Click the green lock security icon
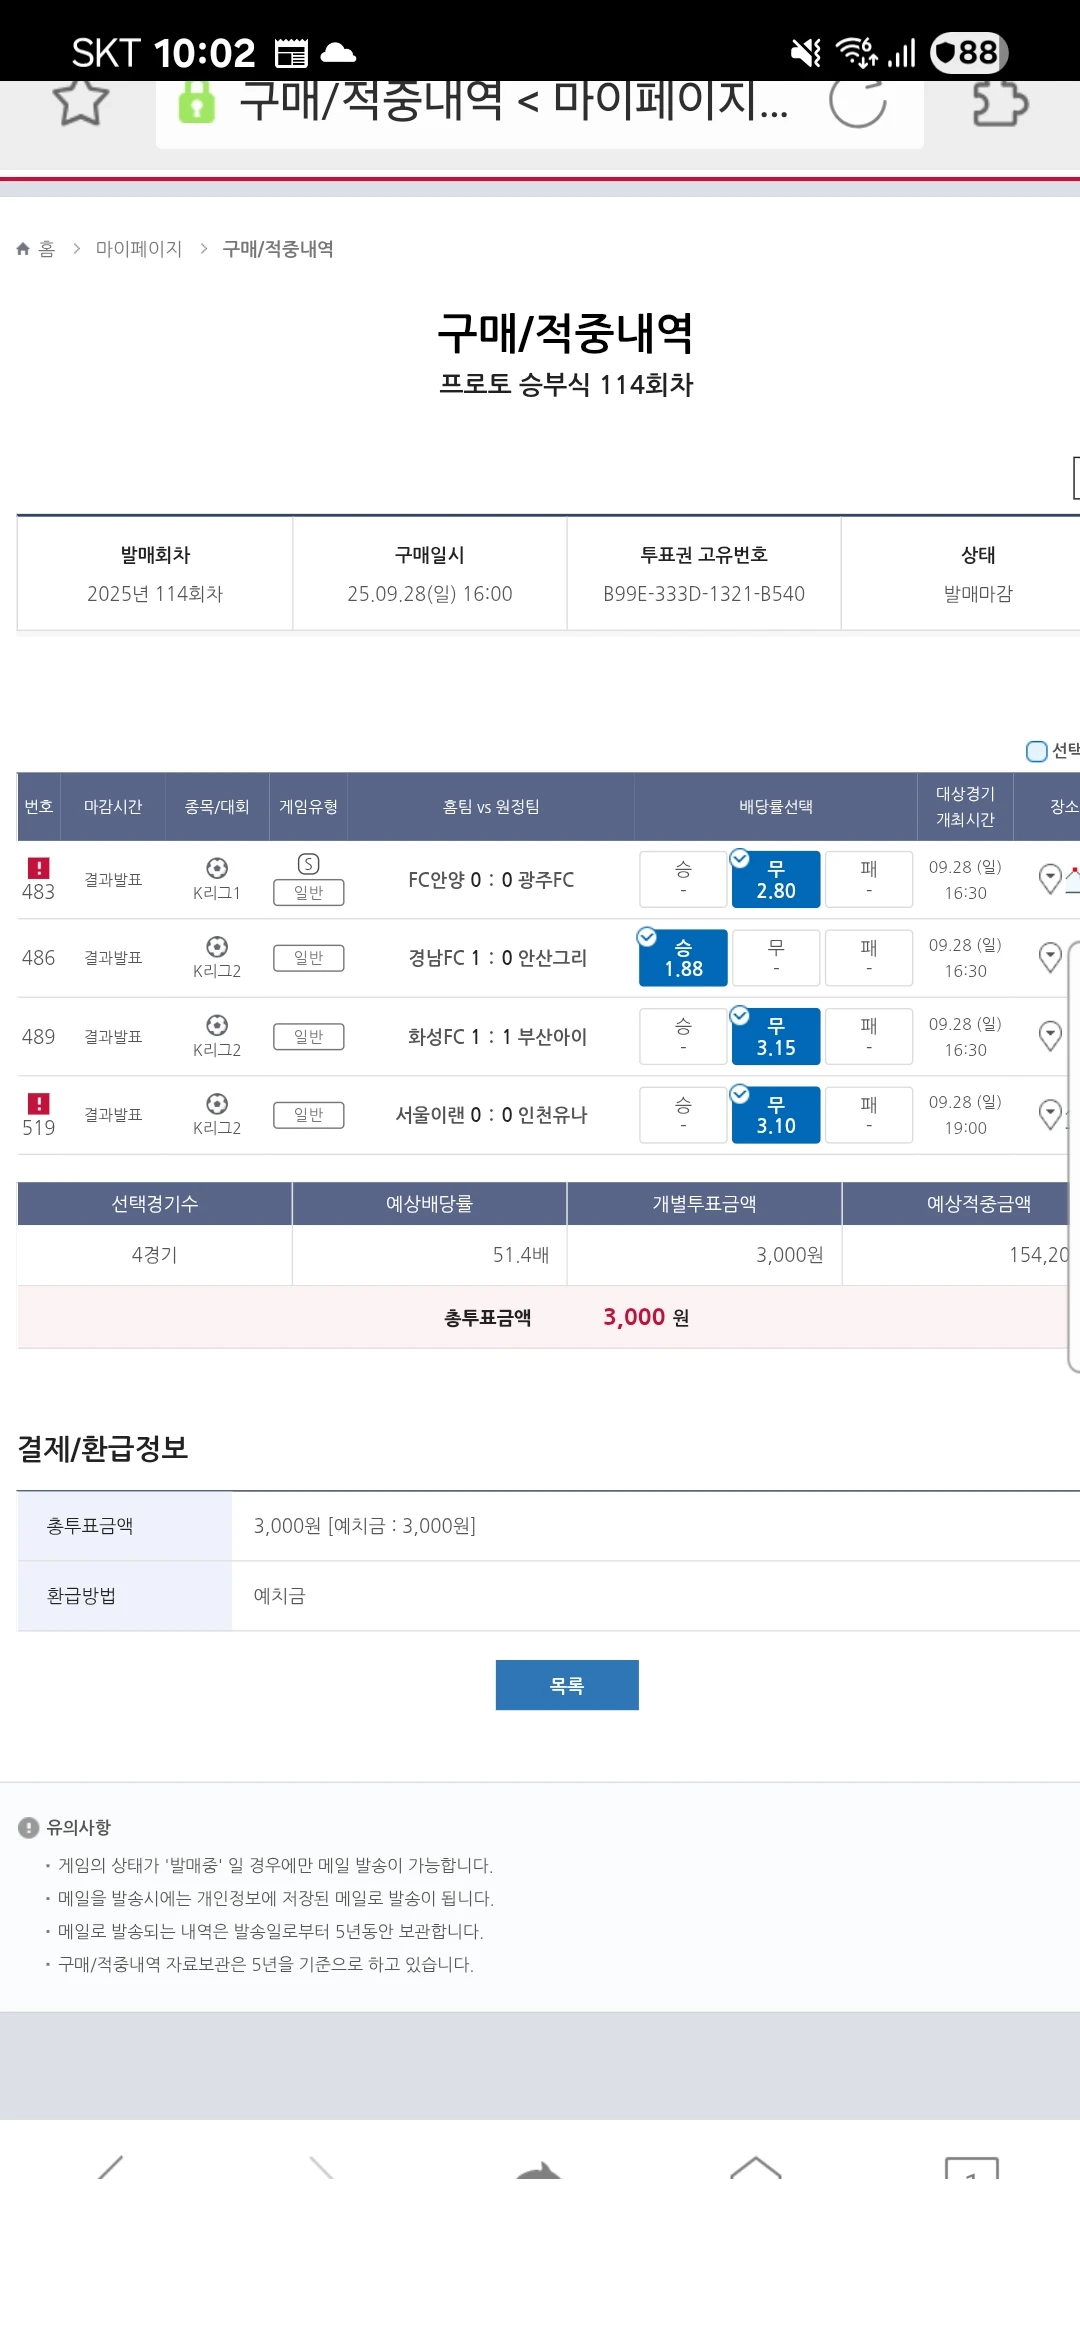The height and width of the screenshot is (2340, 1080). point(197,102)
